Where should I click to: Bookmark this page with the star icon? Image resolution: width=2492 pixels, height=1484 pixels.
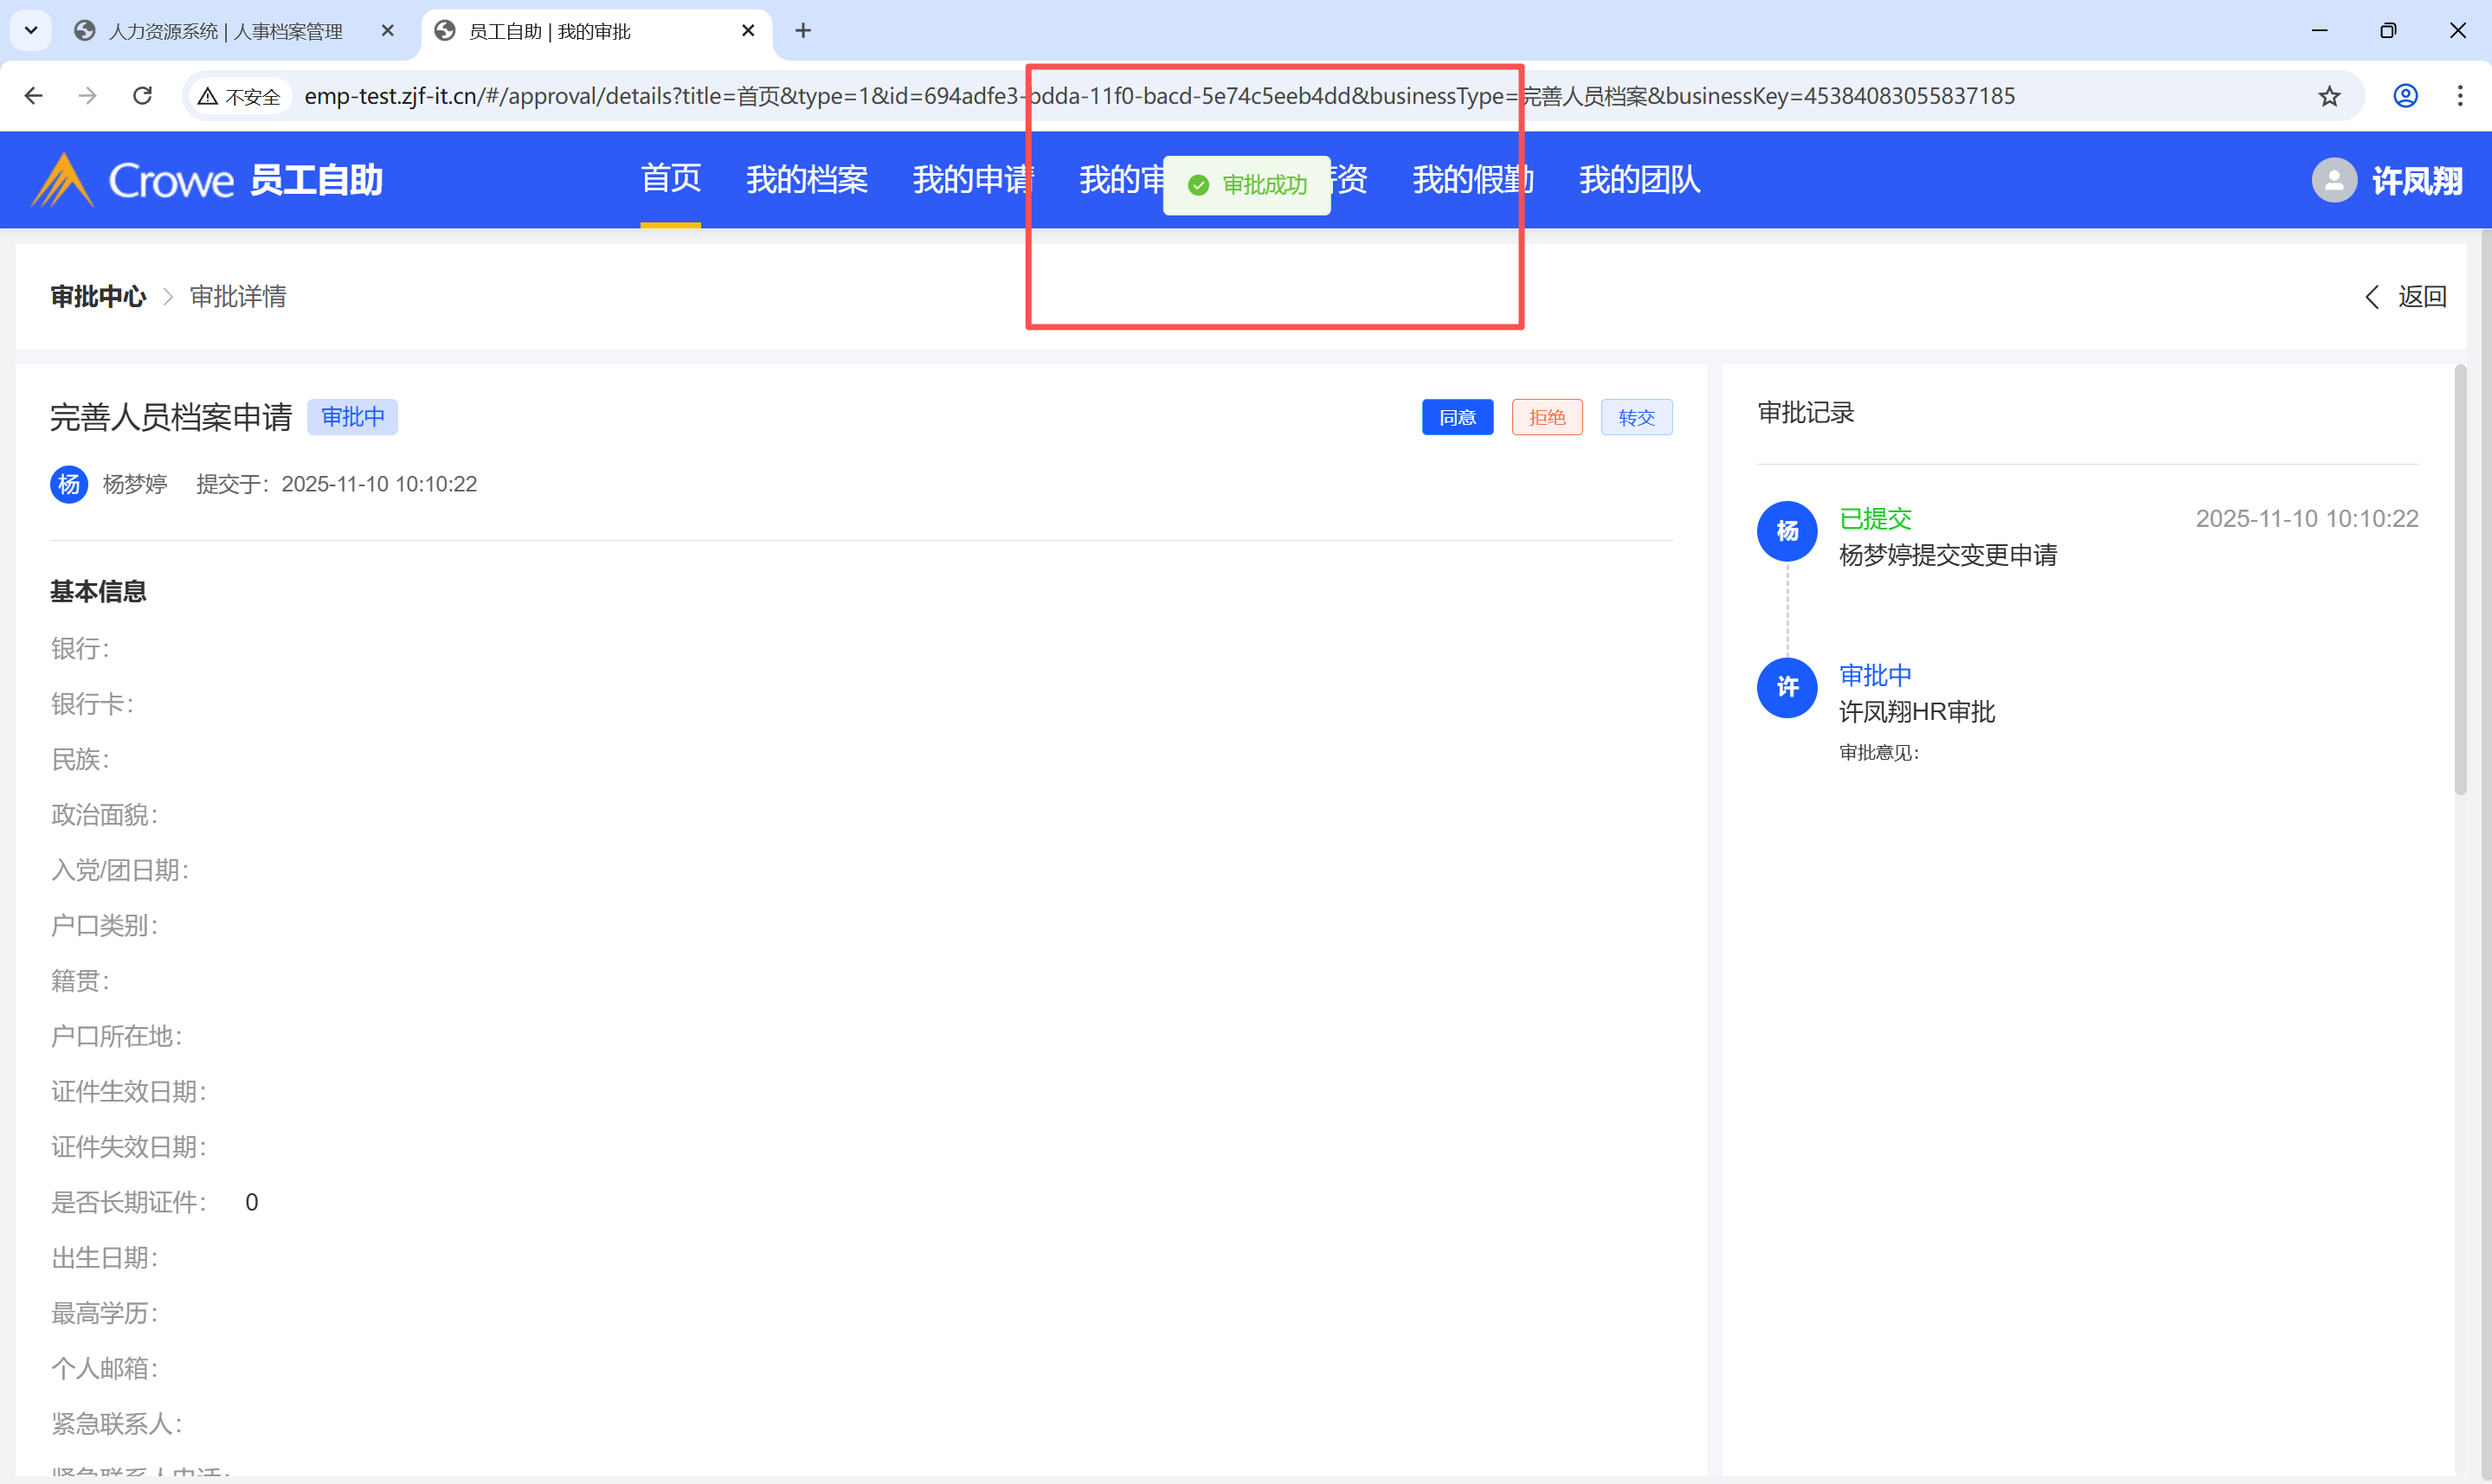point(2329,96)
